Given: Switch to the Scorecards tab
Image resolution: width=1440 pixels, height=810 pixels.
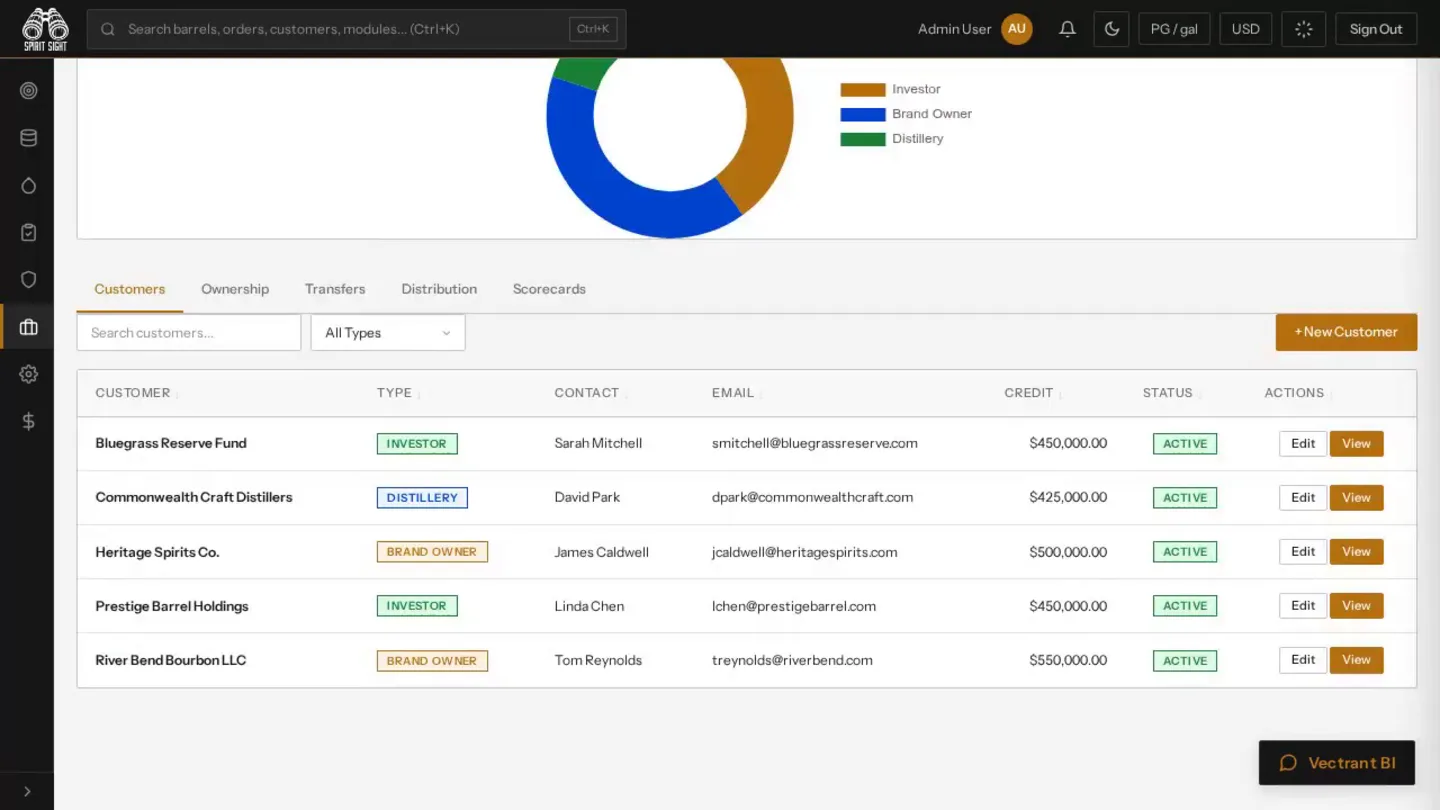Looking at the screenshot, I should (x=549, y=289).
